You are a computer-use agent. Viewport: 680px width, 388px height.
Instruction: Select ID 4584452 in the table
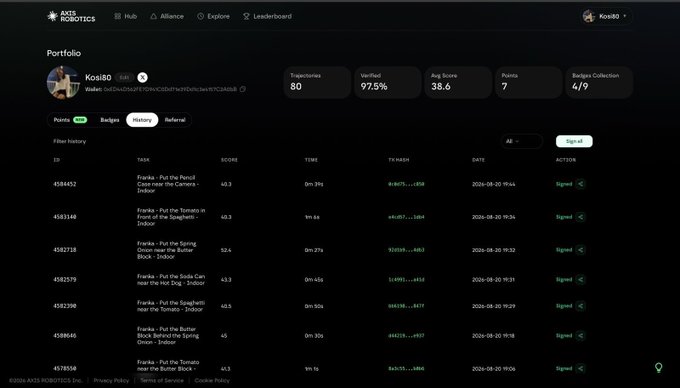[x=65, y=184]
